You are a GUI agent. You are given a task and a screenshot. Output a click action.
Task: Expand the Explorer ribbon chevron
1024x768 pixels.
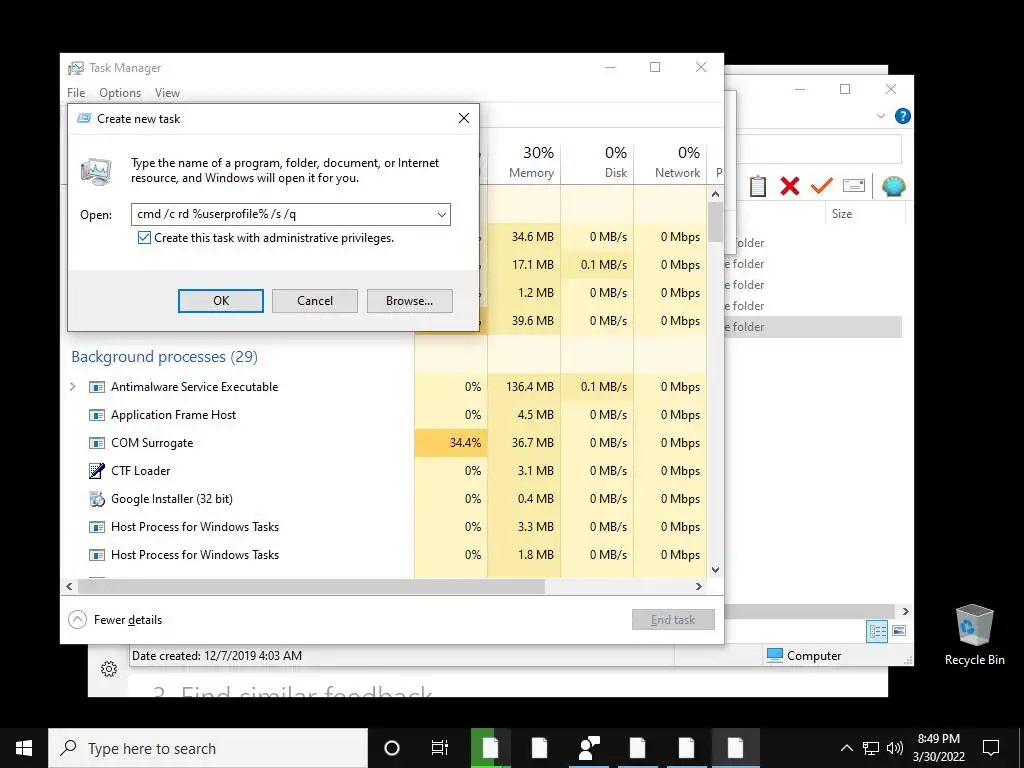pos(881,116)
